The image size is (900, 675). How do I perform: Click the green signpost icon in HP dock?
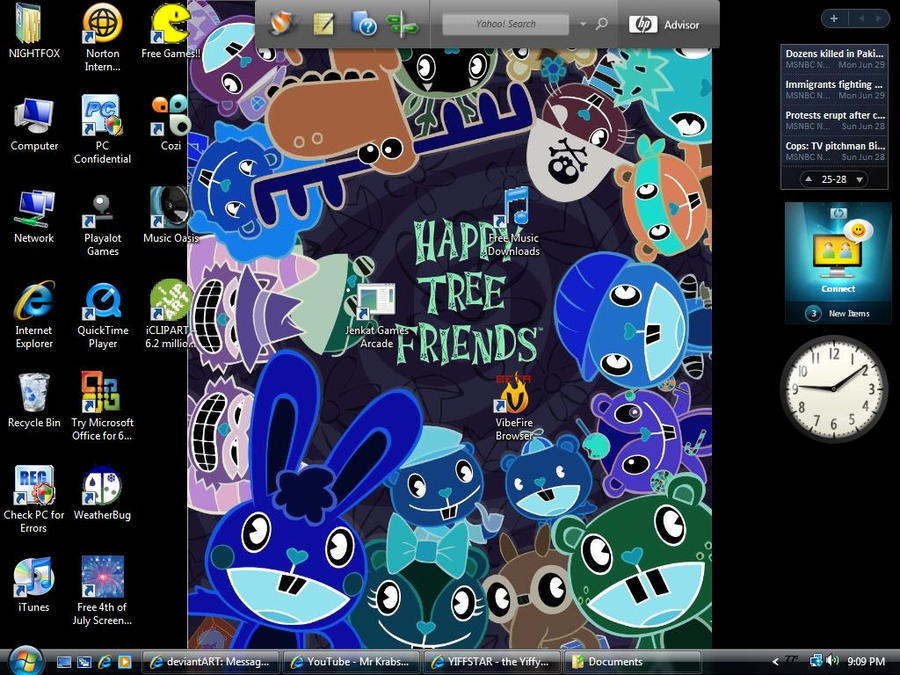click(x=402, y=25)
